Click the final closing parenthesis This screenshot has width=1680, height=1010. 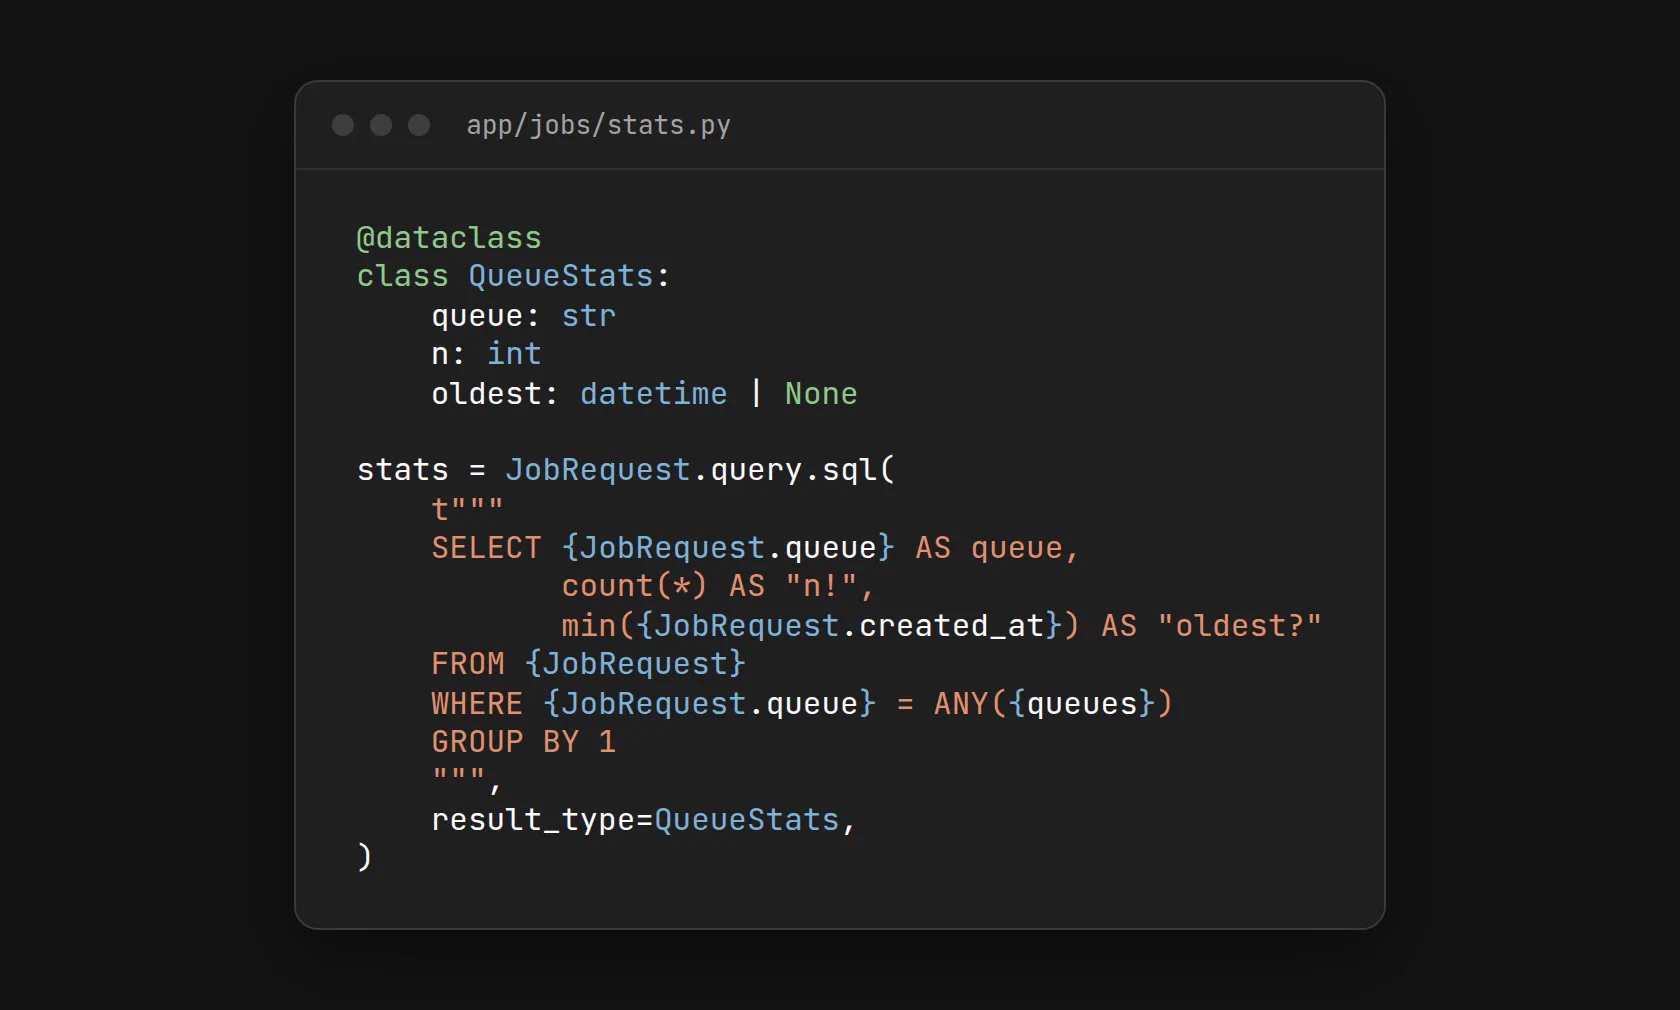(365, 857)
